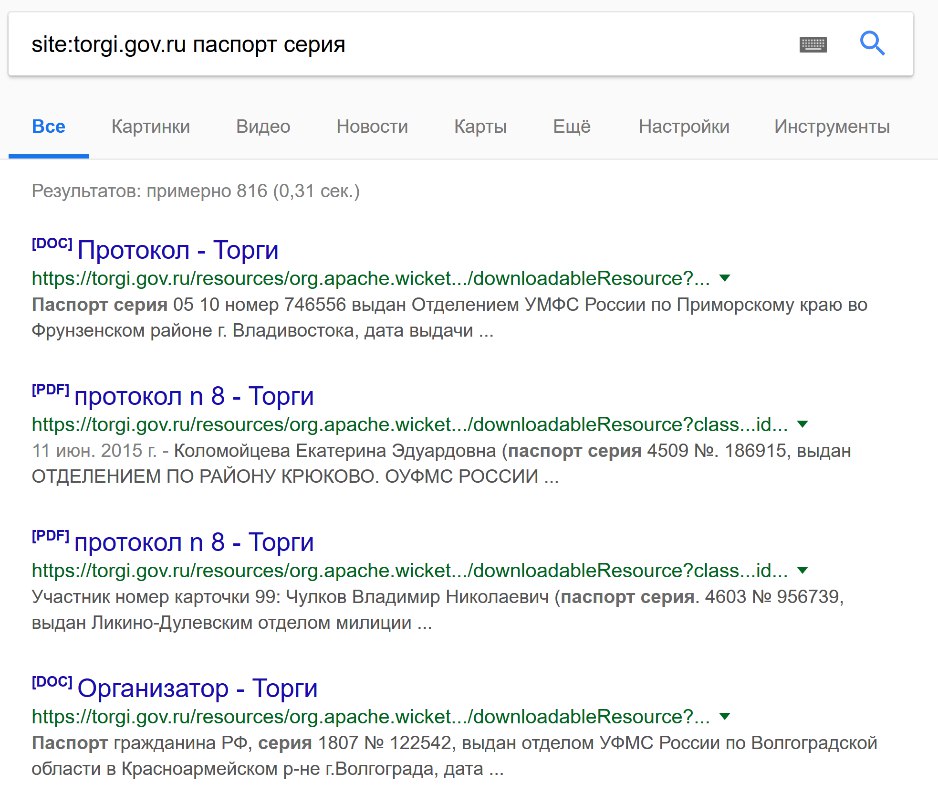This screenshot has height=805, width=938.
Task: Open the Организатор - Торги result
Action: (197, 688)
